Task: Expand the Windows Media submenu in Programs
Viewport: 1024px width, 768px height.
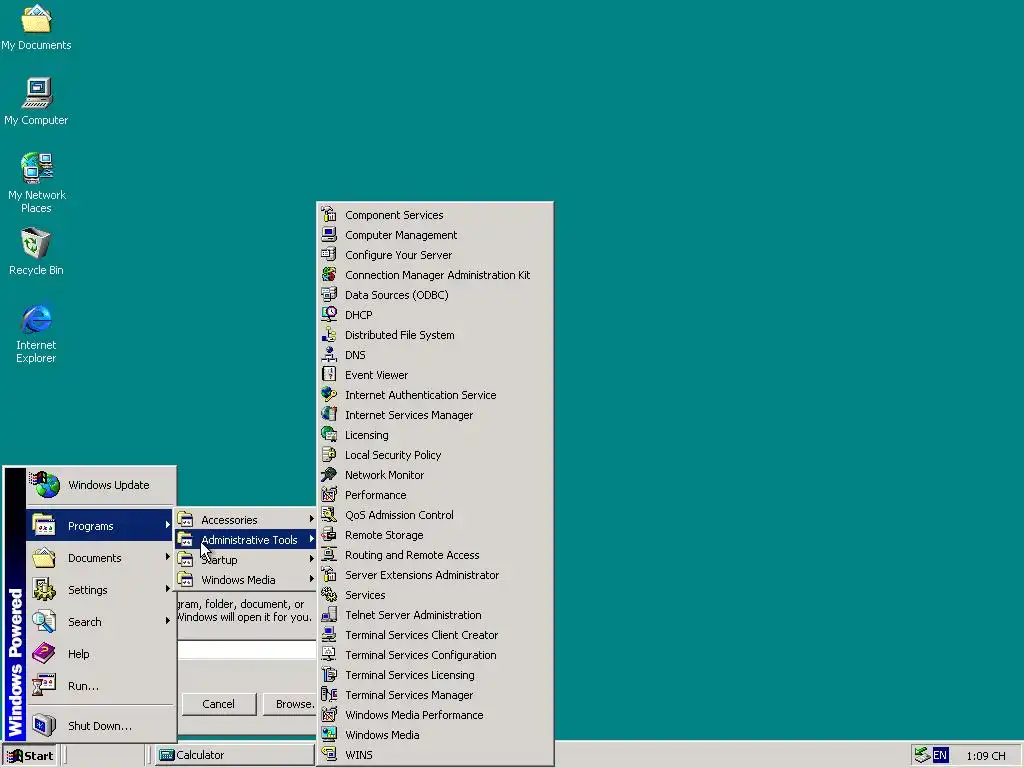Action: 246,580
